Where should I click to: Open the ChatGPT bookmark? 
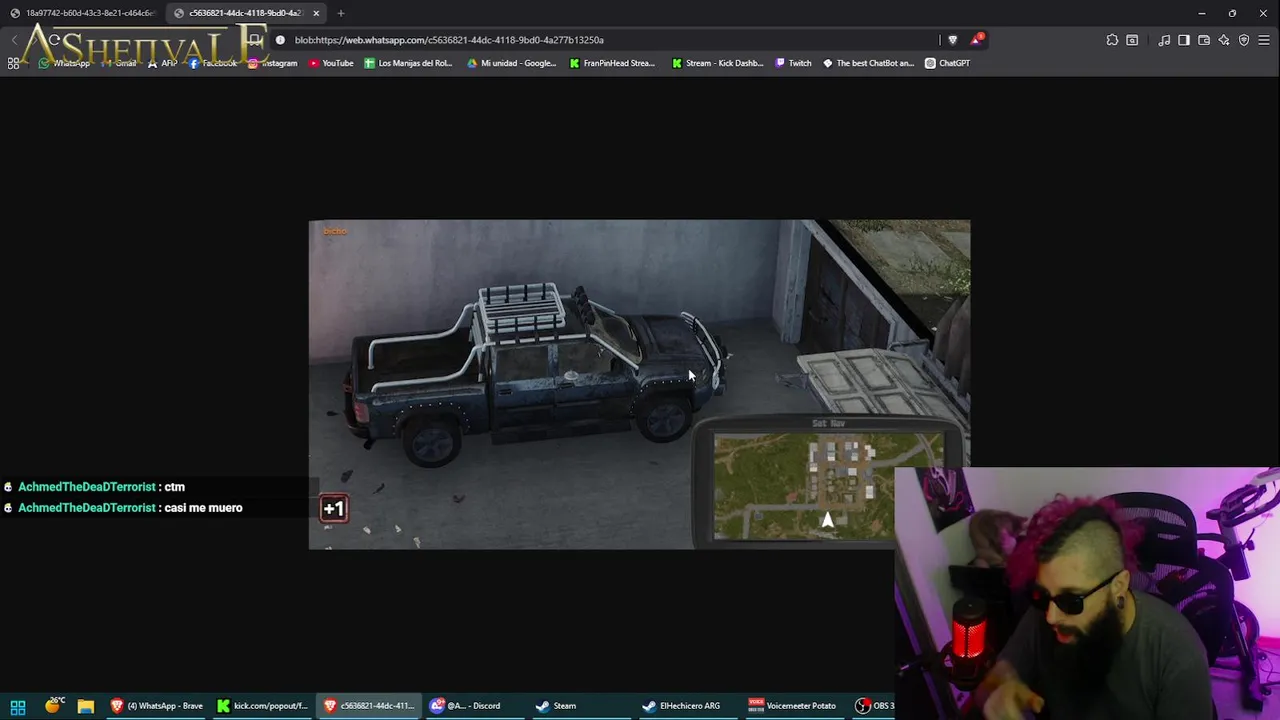(x=947, y=63)
